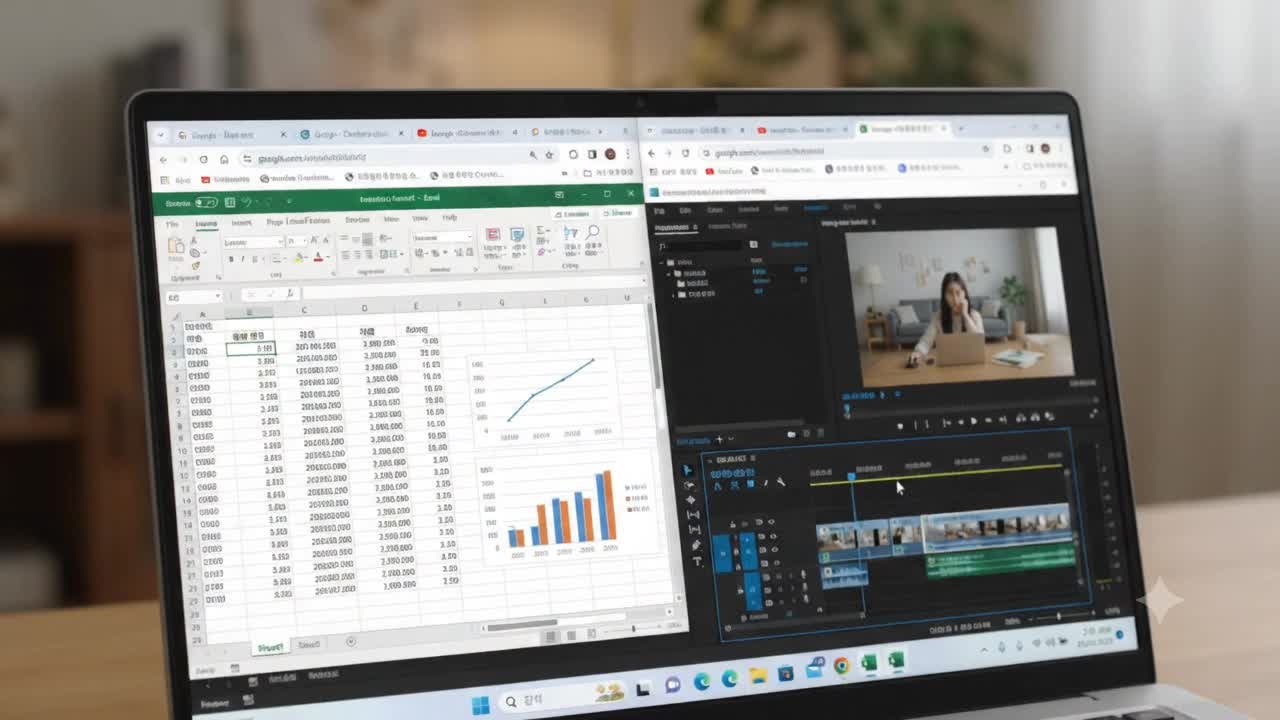Open the Page Layout tab in Excel
This screenshot has width=1280, height=720.
[296, 221]
